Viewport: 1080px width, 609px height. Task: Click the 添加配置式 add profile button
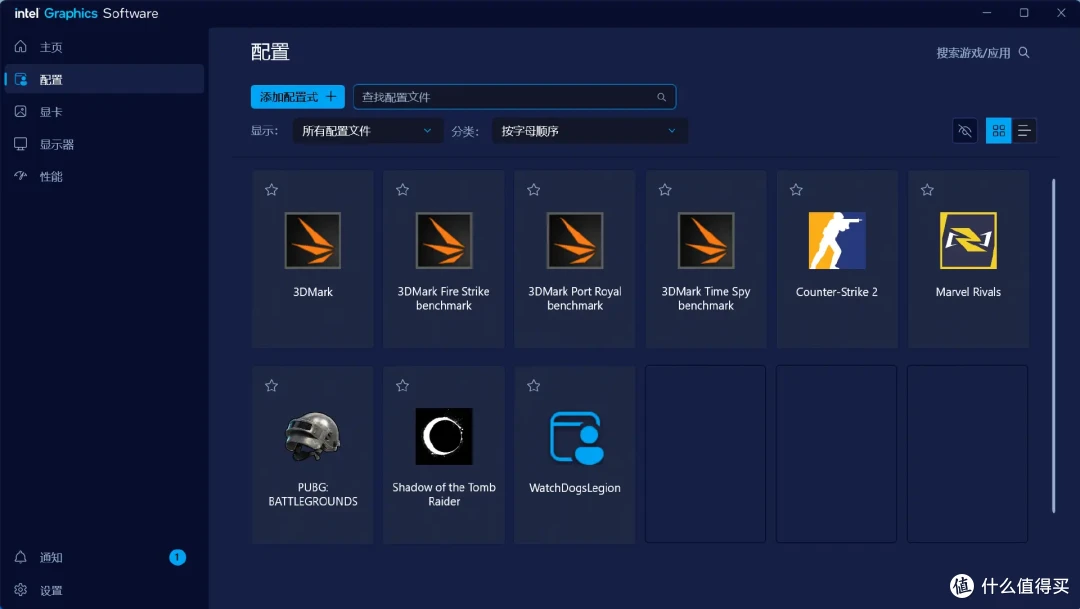pos(298,97)
